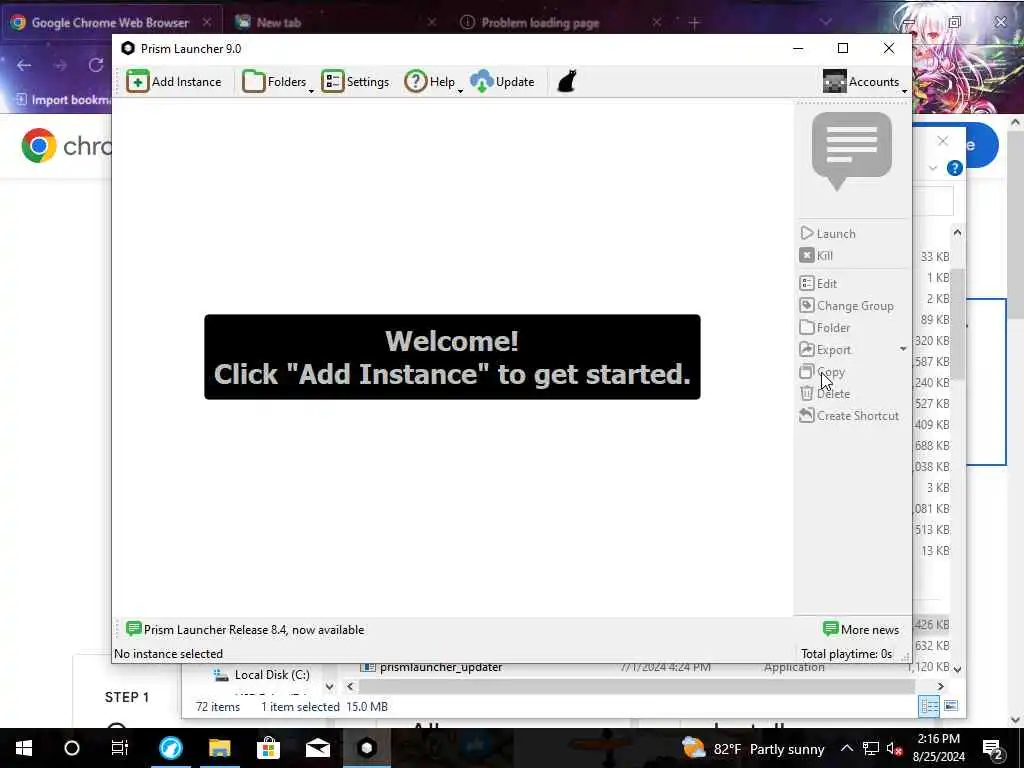Open Microsoft Store from the taskbar
This screenshot has height=768, width=1024.
coord(268,748)
